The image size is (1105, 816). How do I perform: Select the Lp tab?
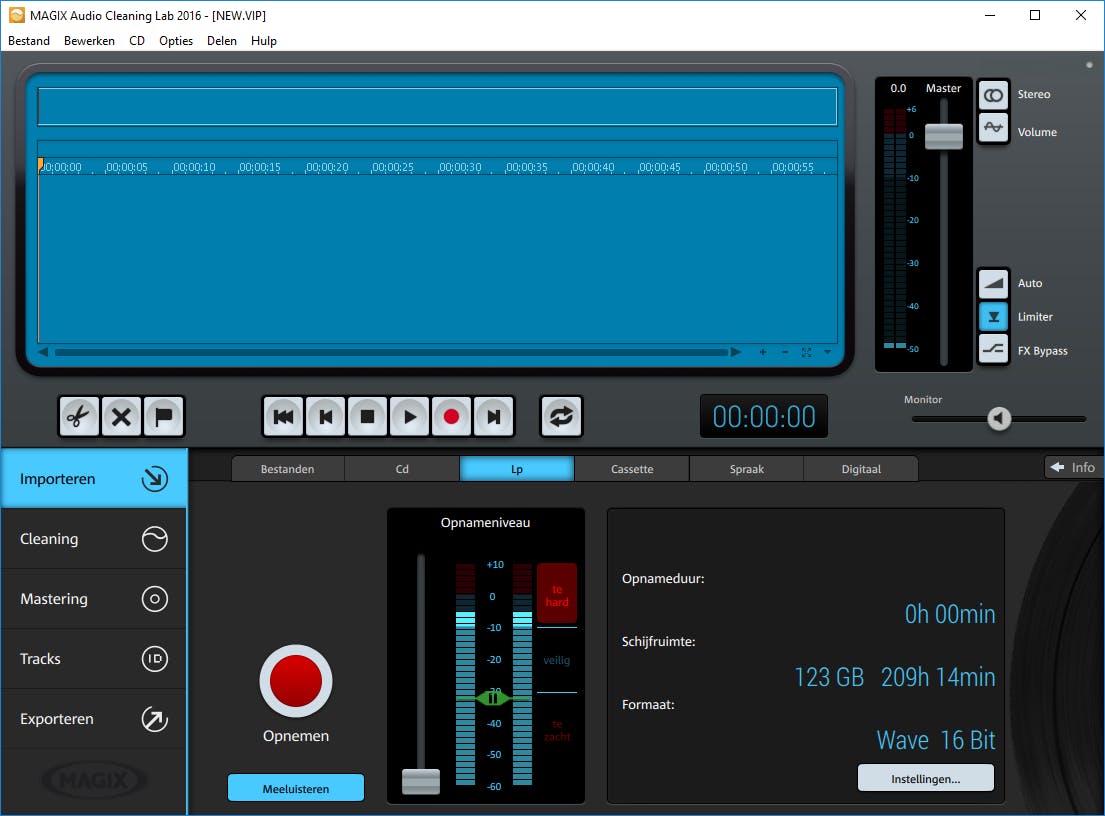(517, 469)
